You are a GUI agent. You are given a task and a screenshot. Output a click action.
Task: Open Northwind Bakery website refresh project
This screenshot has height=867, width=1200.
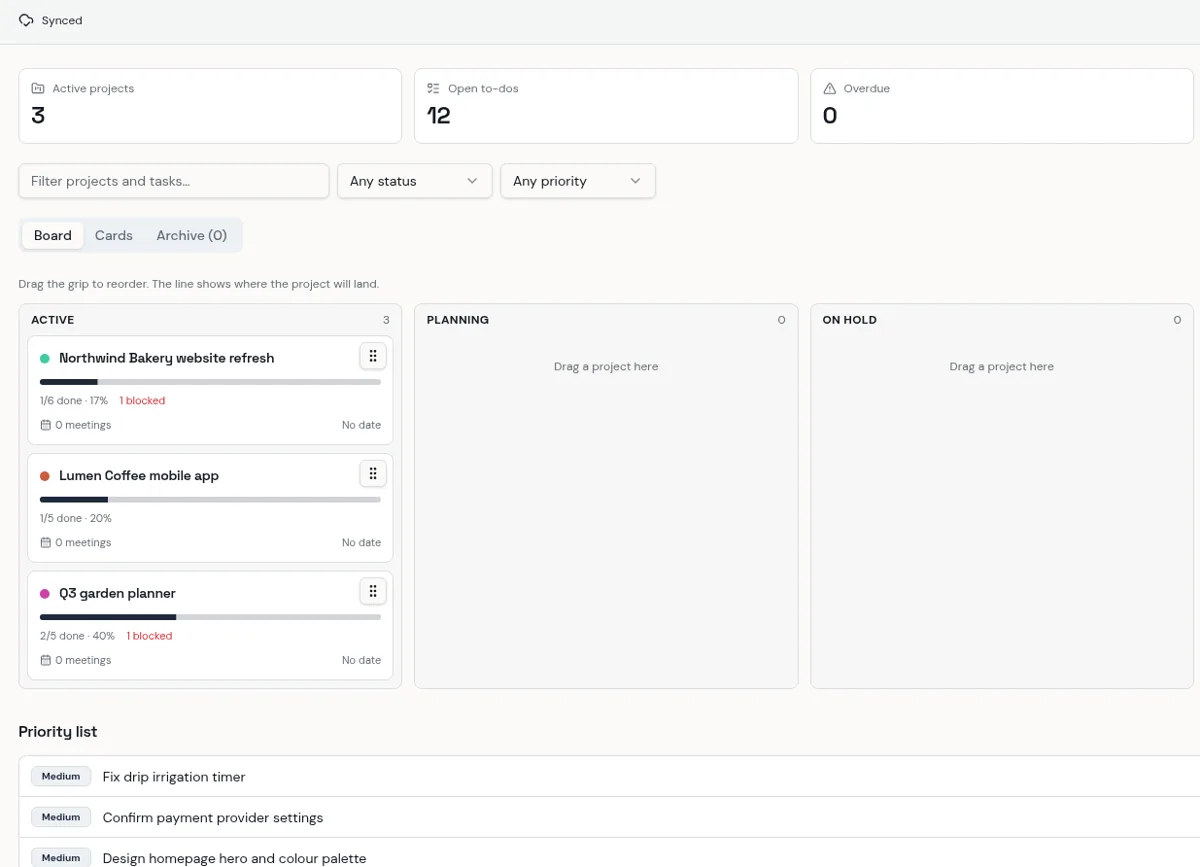(x=167, y=358)
